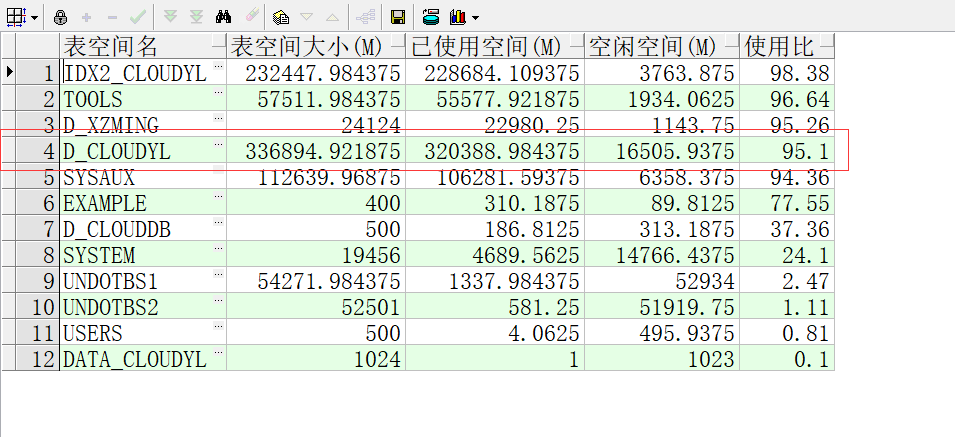The height and width of the screenshot is (437, 955).
Task: Open the dropdown arrow beside chart icon
Action: coord(475,18)
